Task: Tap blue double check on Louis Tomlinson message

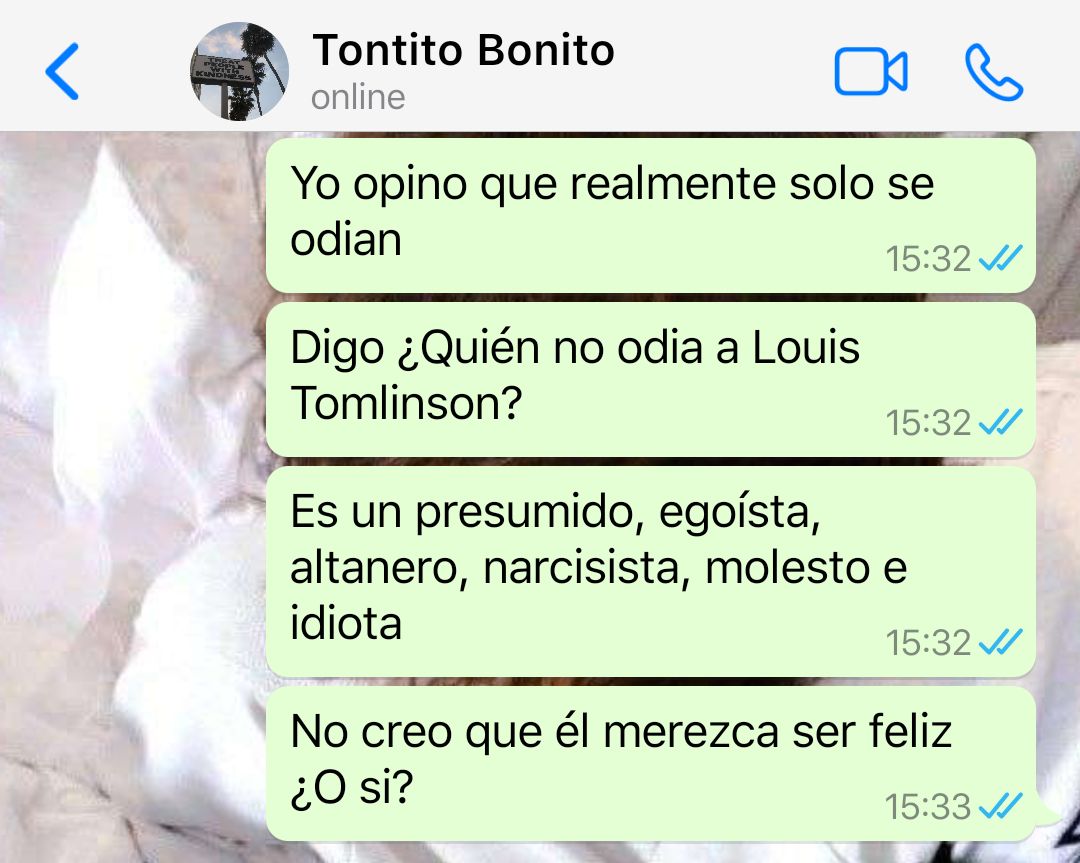Action: tap(1000, 422)
